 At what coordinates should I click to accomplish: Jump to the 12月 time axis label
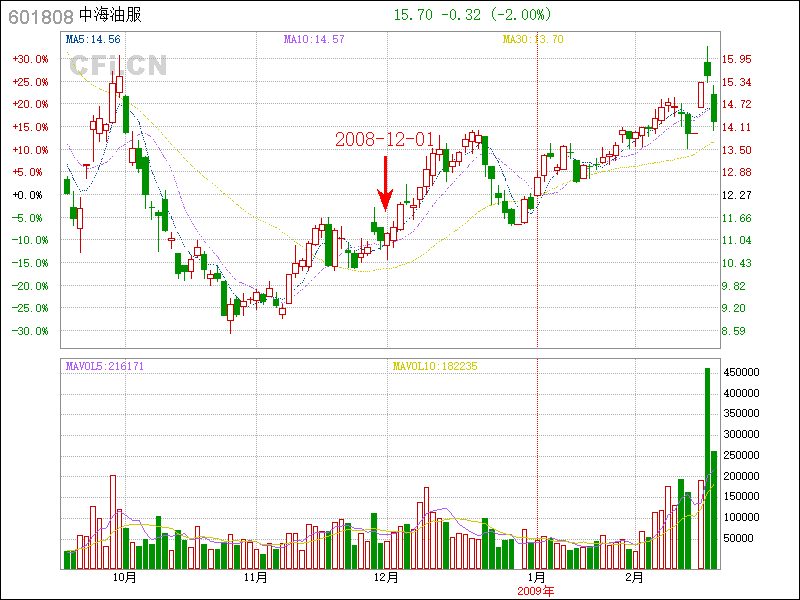(386, 577)
